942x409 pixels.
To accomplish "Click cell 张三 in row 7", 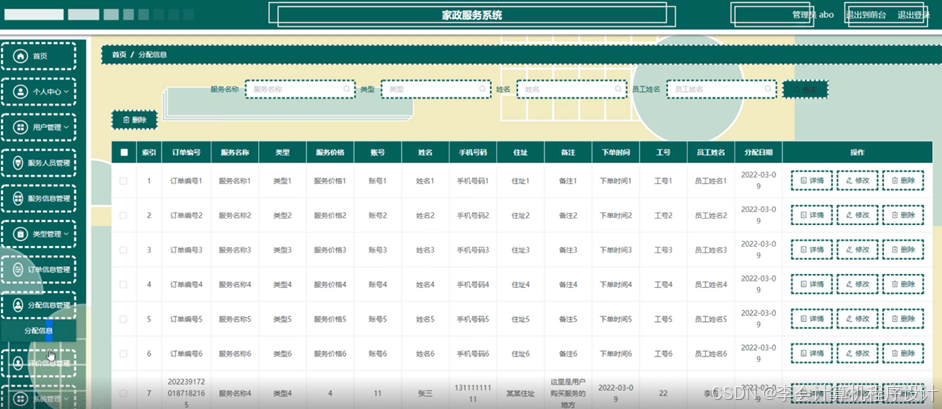I will pos(425,394).
